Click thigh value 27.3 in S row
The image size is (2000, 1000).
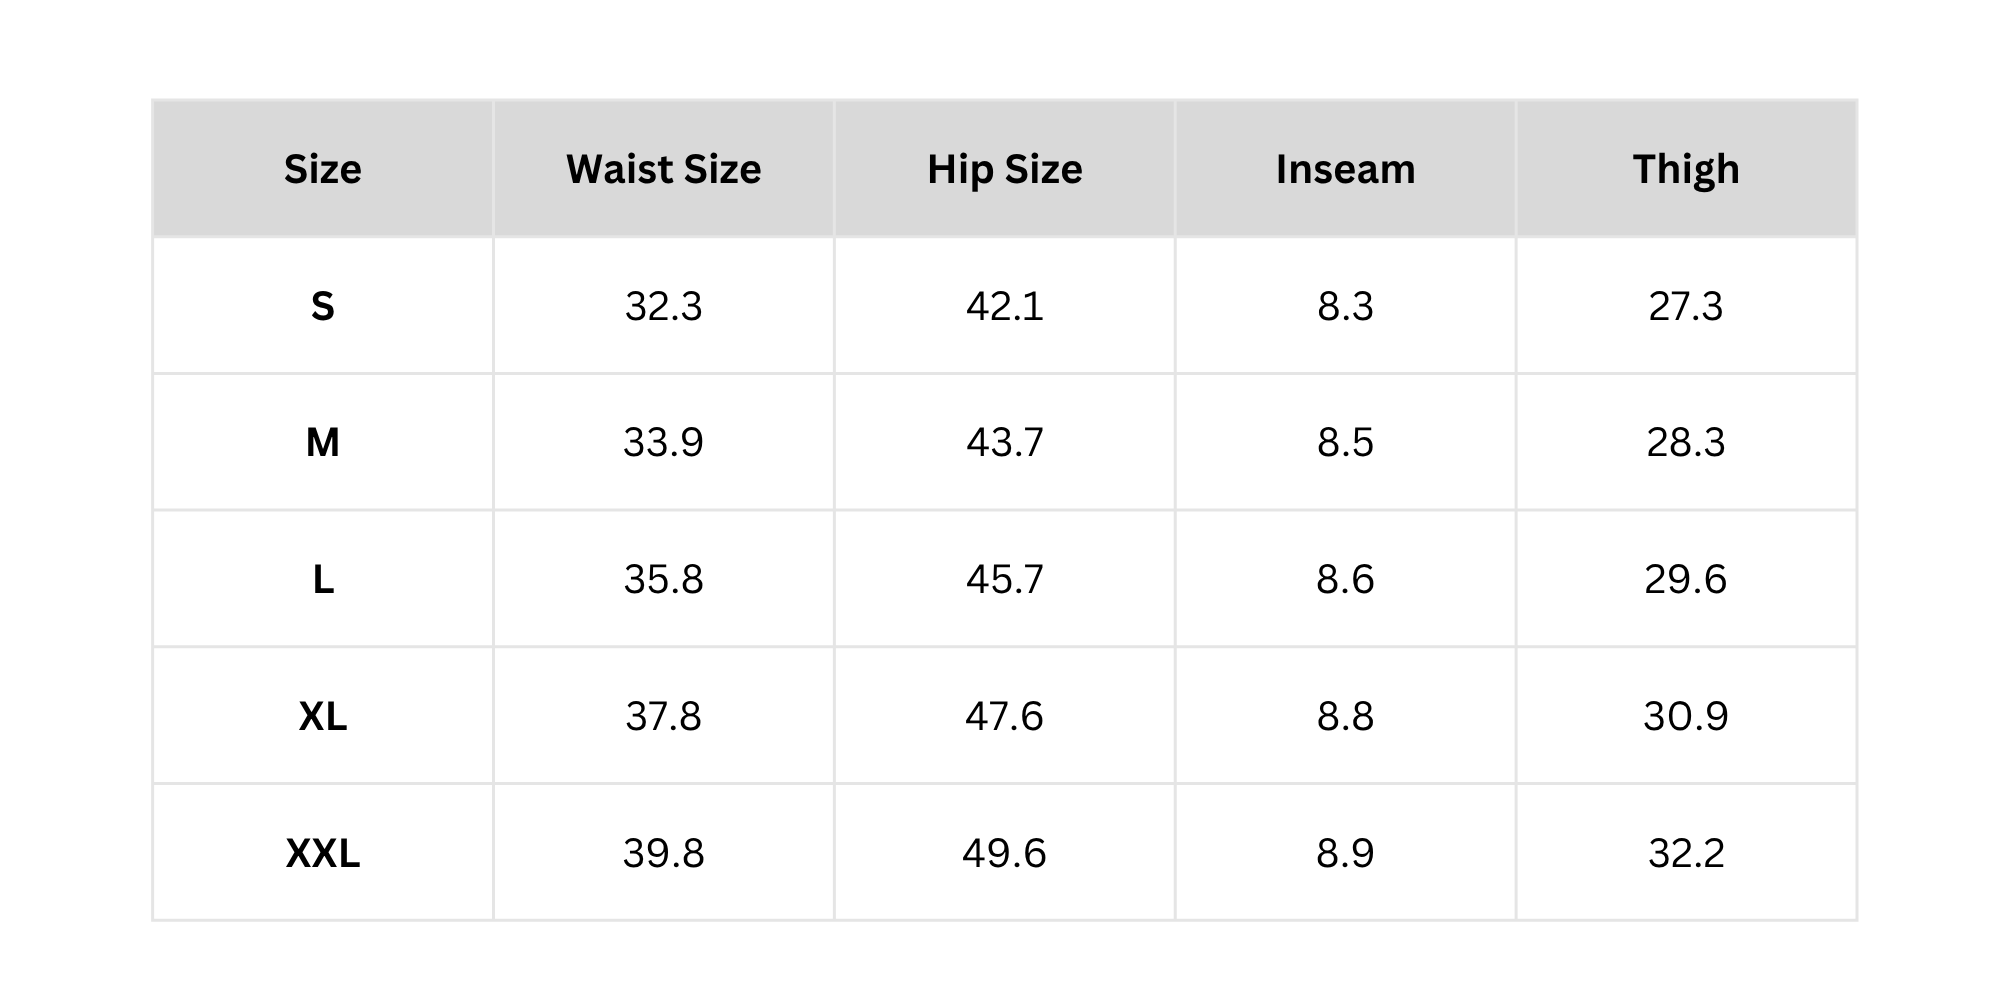[1686, 306]
